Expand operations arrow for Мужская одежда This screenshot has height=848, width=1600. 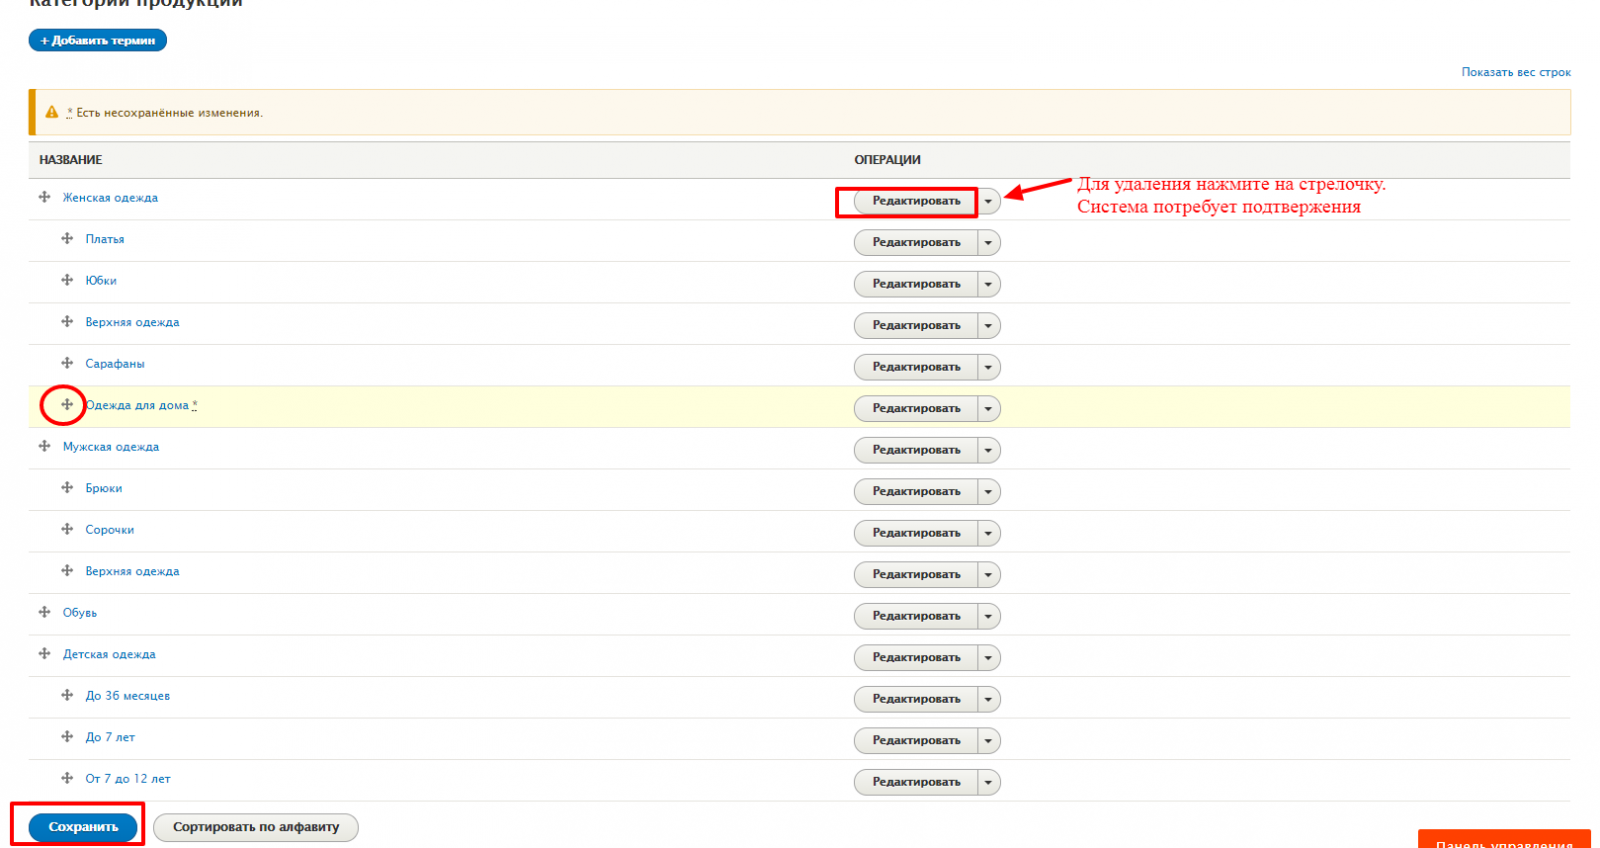point(989,450)
